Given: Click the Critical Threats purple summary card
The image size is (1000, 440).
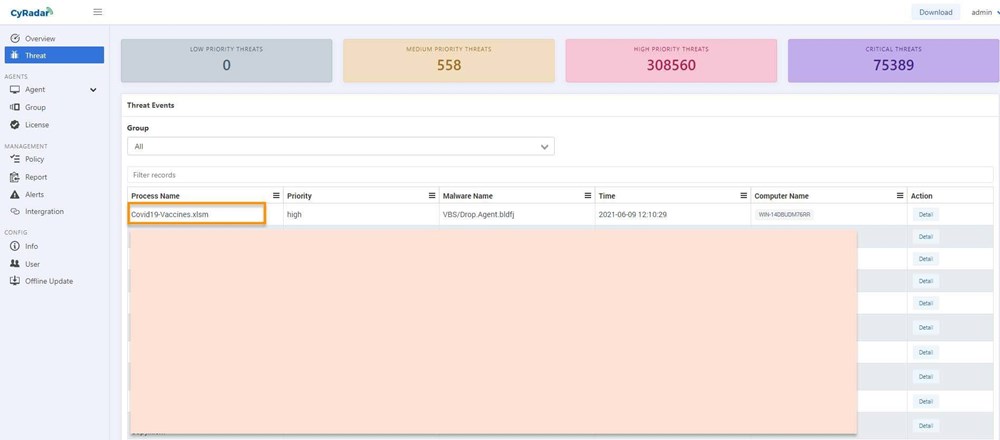Looking at the screenshot, I should (x=893, y=60).
